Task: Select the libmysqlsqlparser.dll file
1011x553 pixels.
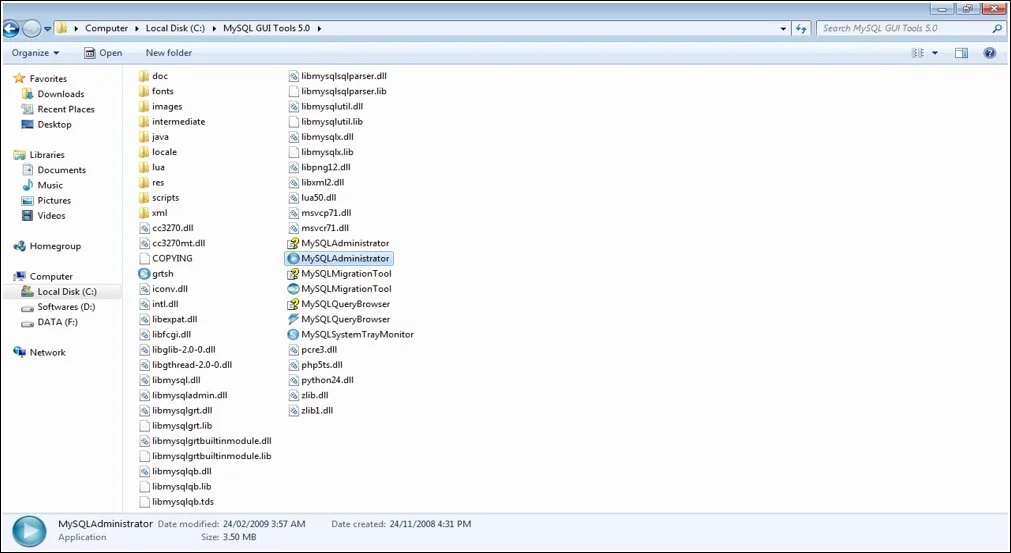Action: [337, 76]
